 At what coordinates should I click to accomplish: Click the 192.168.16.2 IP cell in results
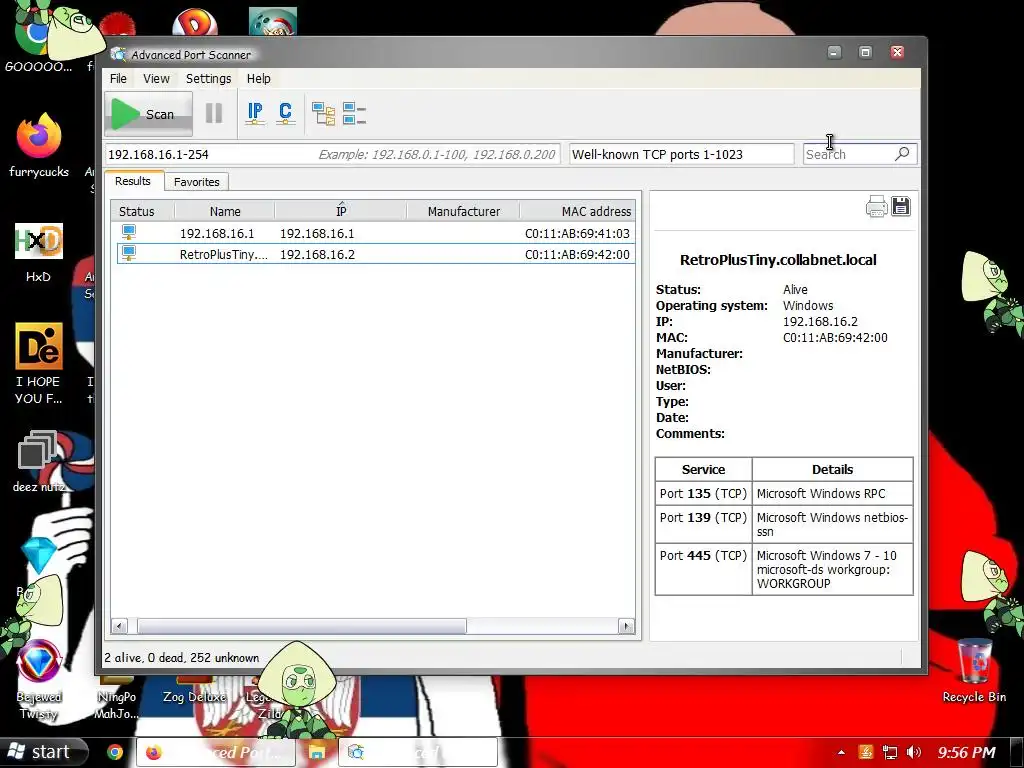(x=317, y=254)
